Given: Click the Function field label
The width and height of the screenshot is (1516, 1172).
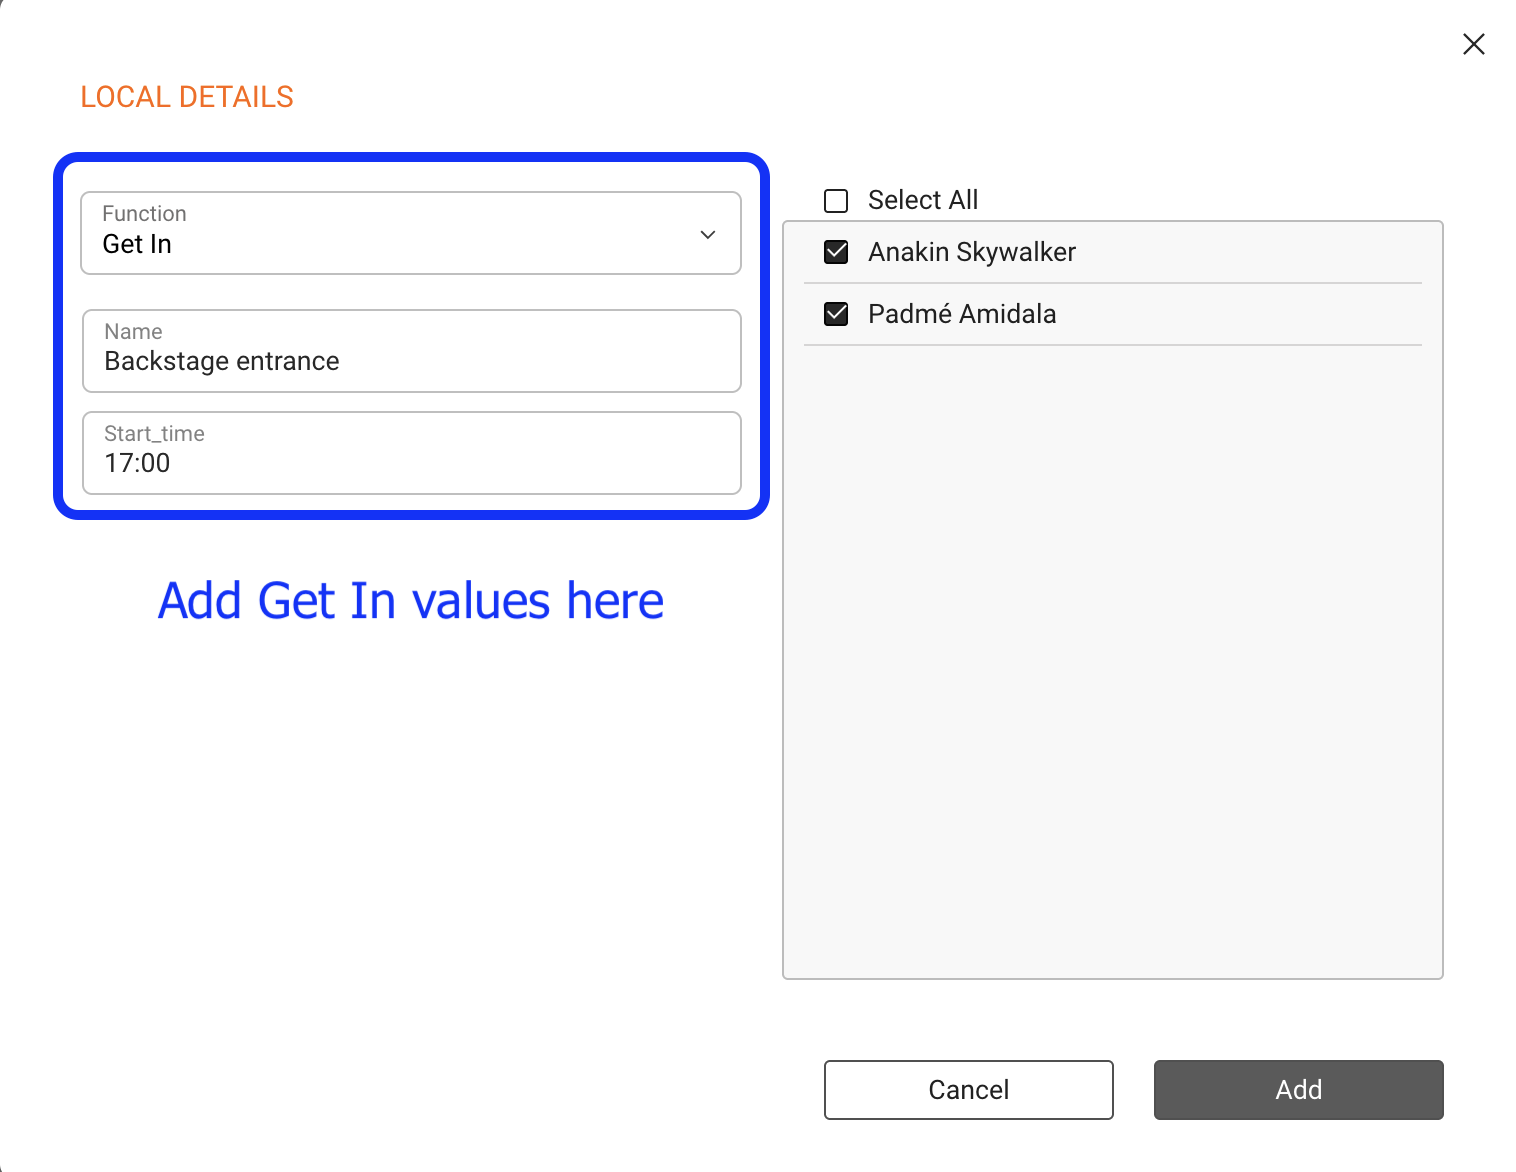Looking at the screenshot, I should pyautogui.click(x=144, y=214).
